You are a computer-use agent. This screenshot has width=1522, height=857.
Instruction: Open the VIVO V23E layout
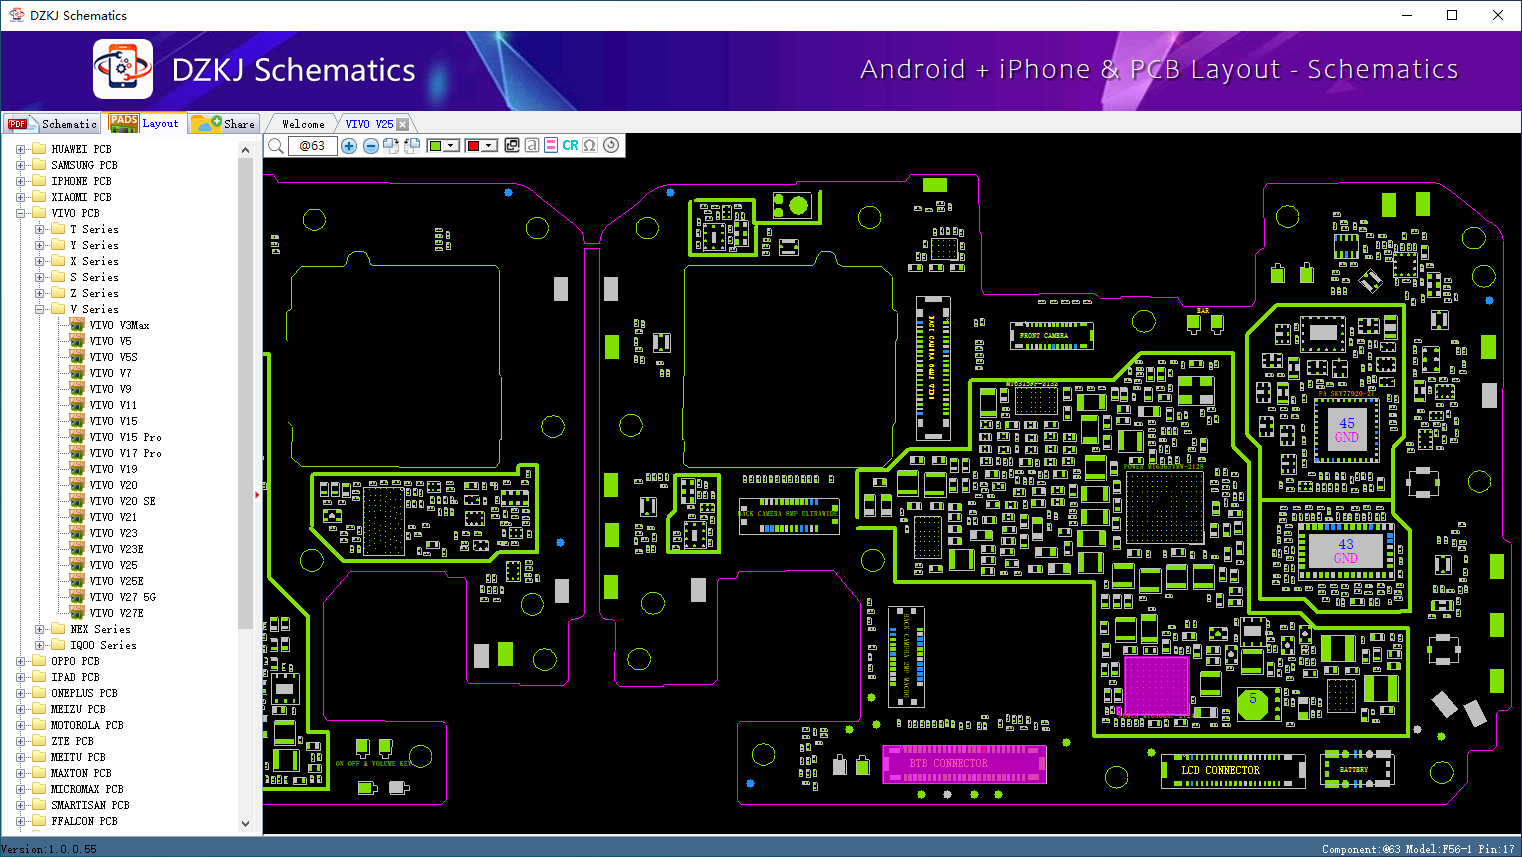(x=116, y=549)
